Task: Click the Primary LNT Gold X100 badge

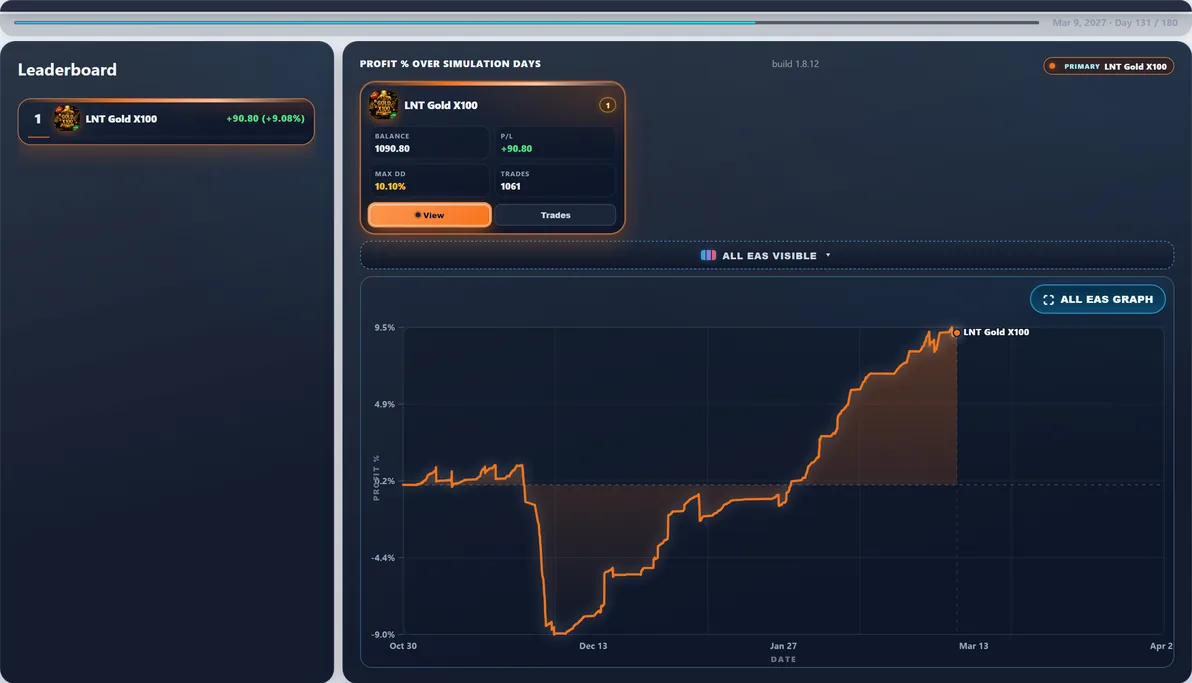Action: tap(1108, 66)
